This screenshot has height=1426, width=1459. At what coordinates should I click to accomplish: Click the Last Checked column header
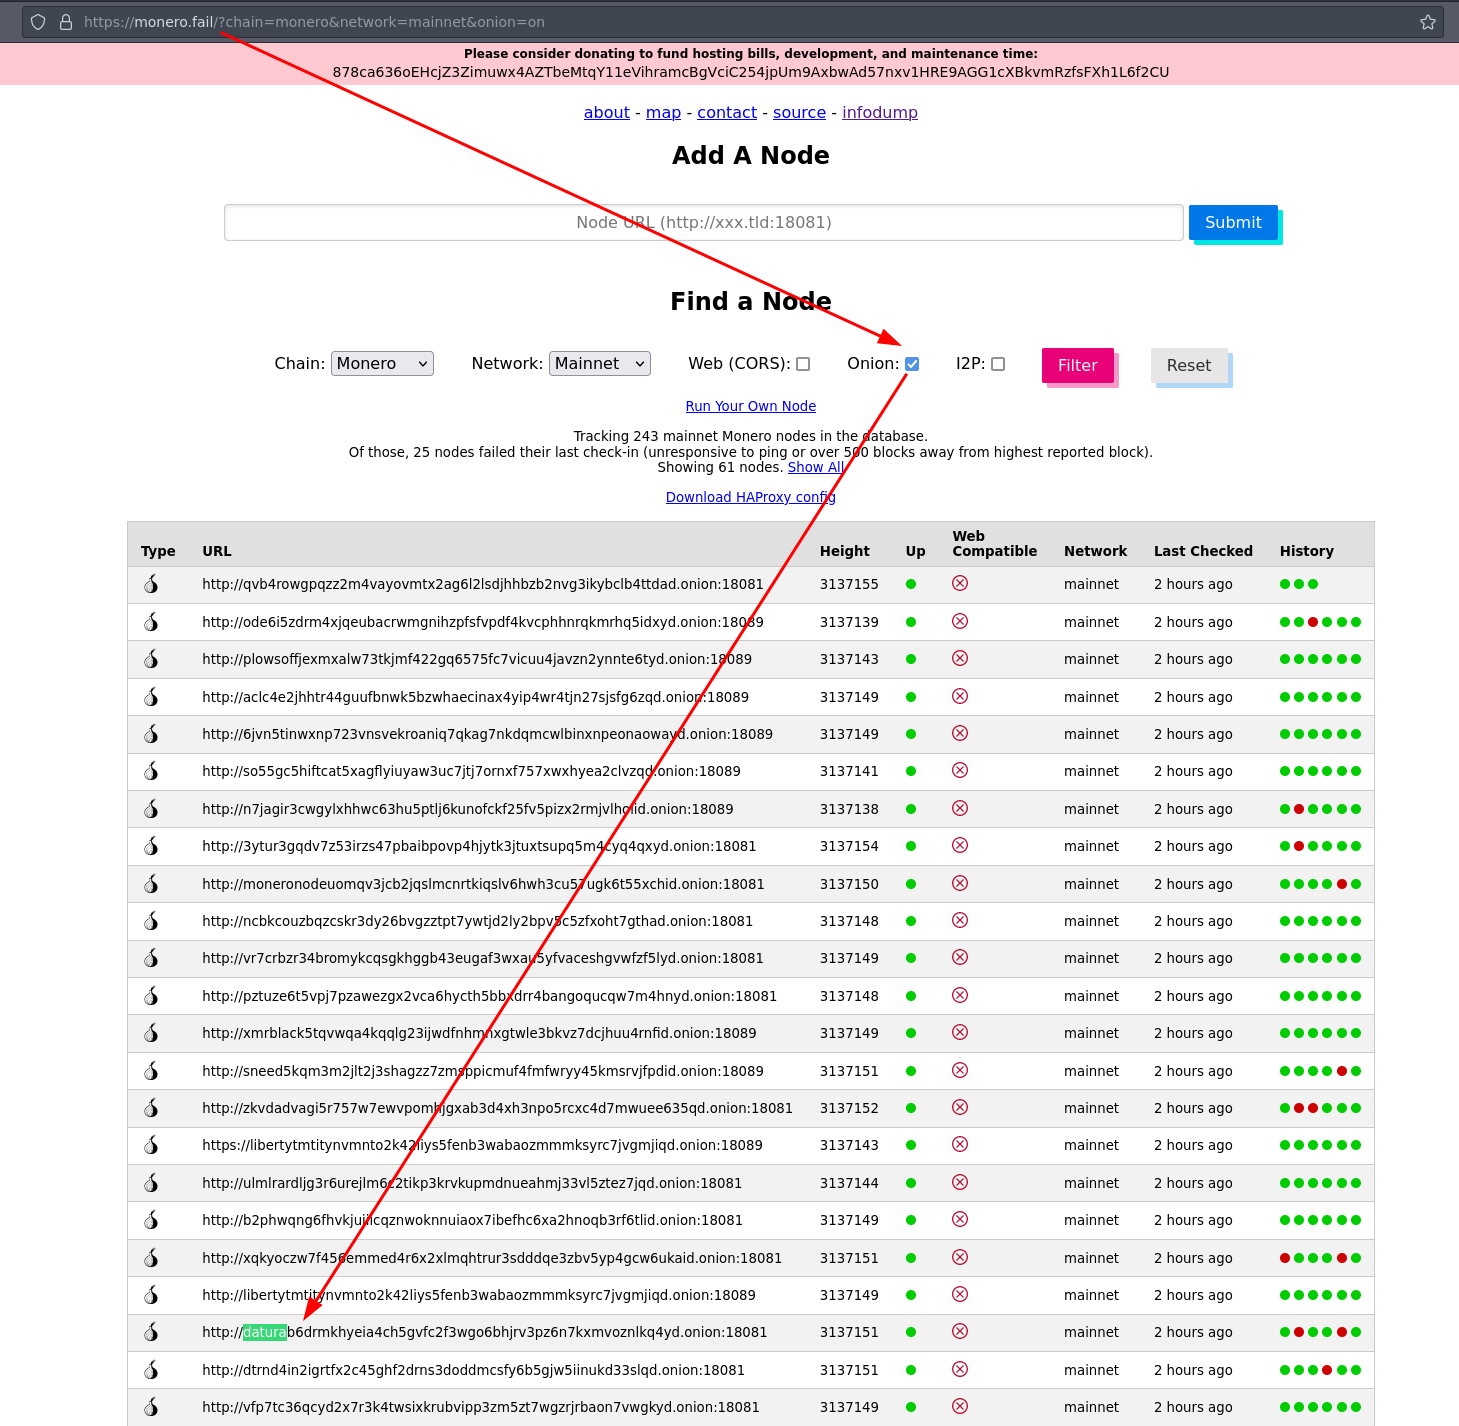click(1203, 551)
